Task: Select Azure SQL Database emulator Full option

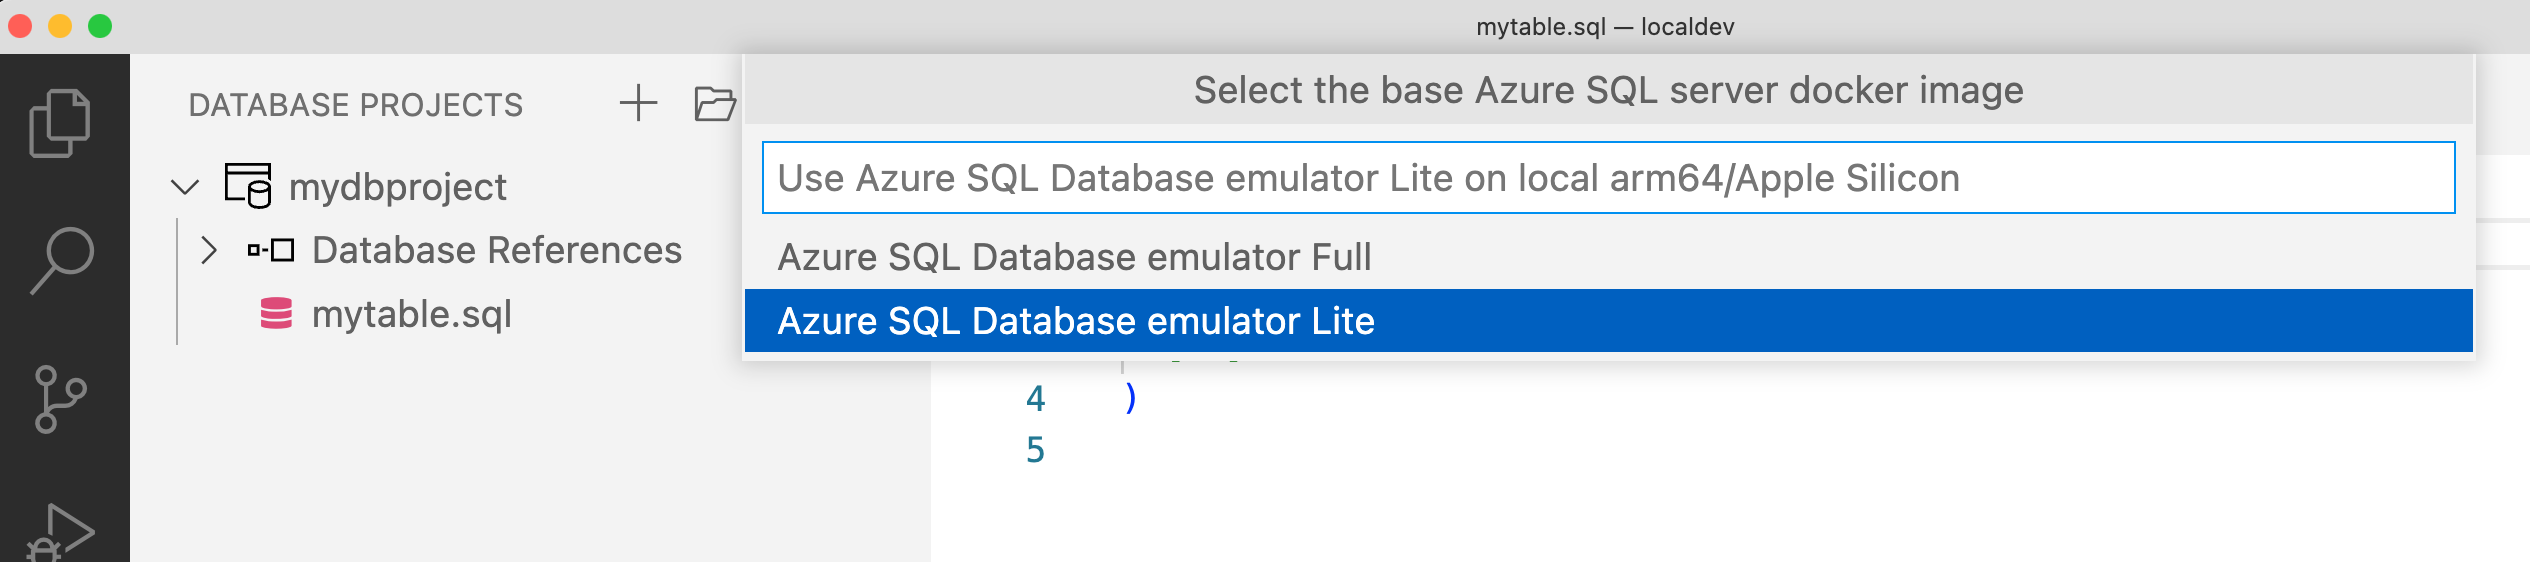Action: click(x=1074, y=258)
